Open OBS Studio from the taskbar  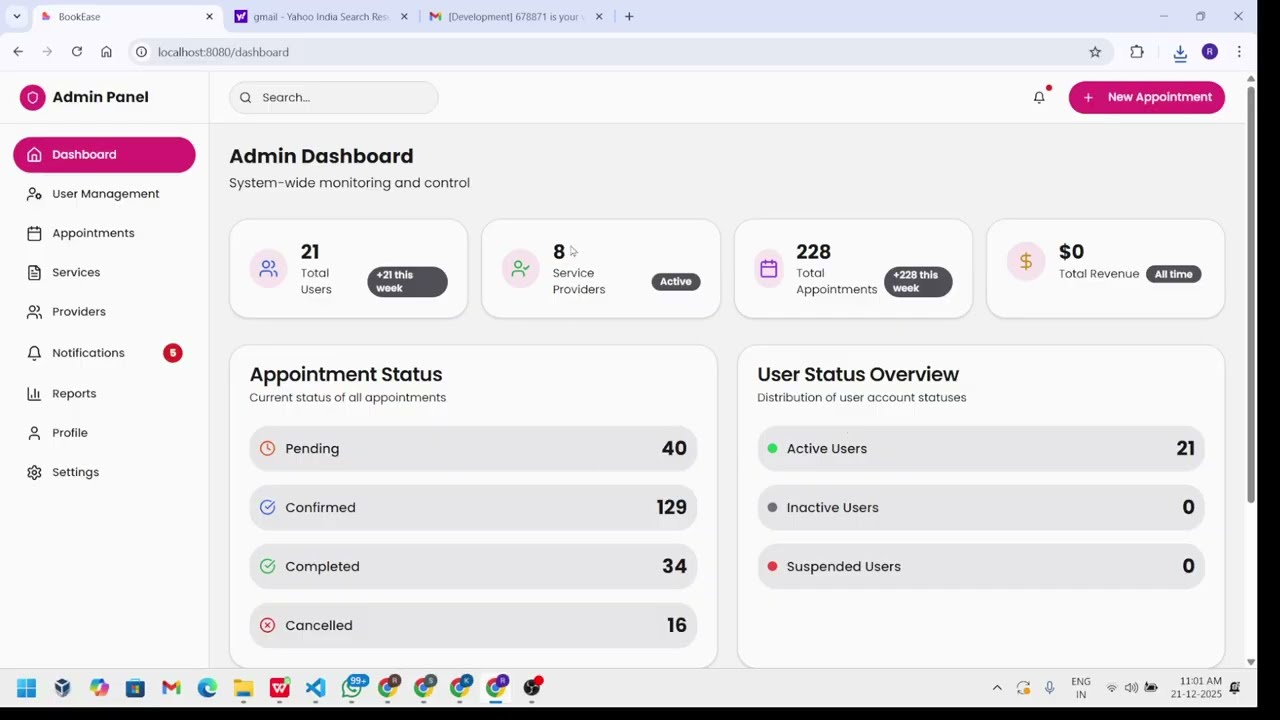[x=532, y=687]
